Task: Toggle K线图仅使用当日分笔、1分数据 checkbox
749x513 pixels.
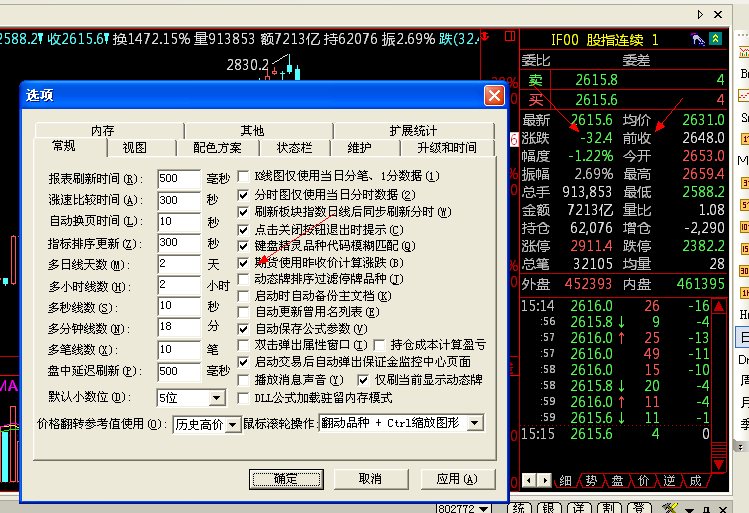Action: coord(243,176)
